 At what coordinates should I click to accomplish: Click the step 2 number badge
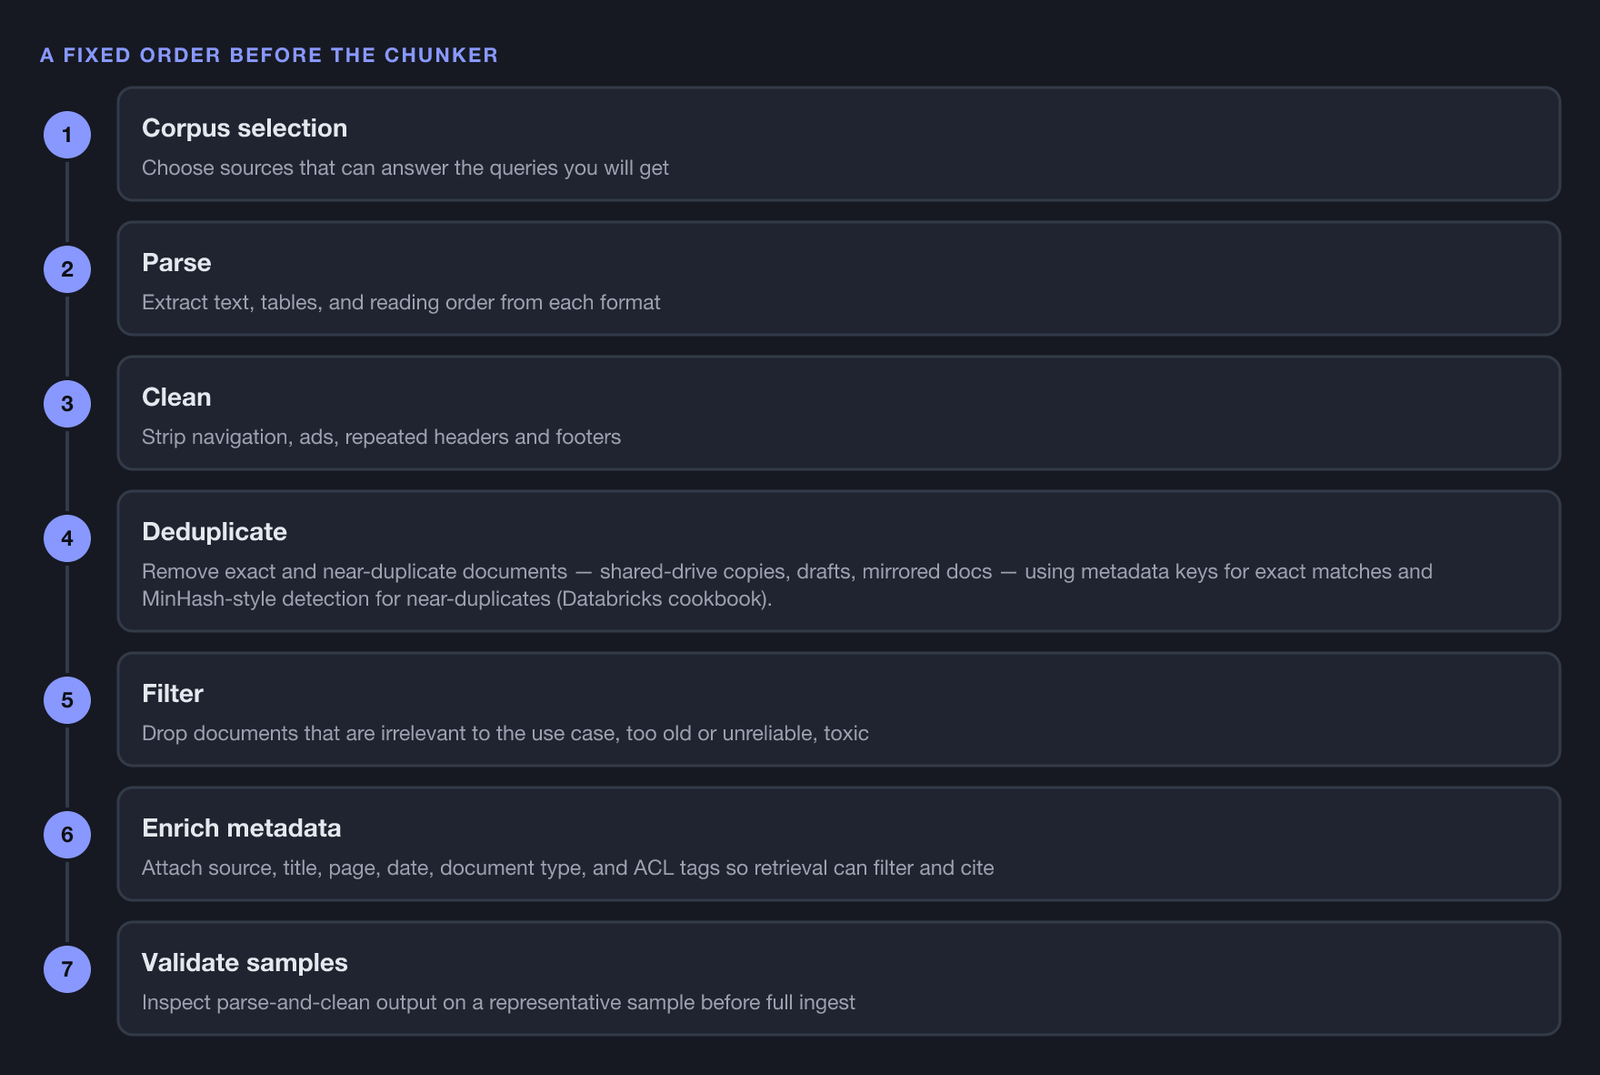(67, 269)
